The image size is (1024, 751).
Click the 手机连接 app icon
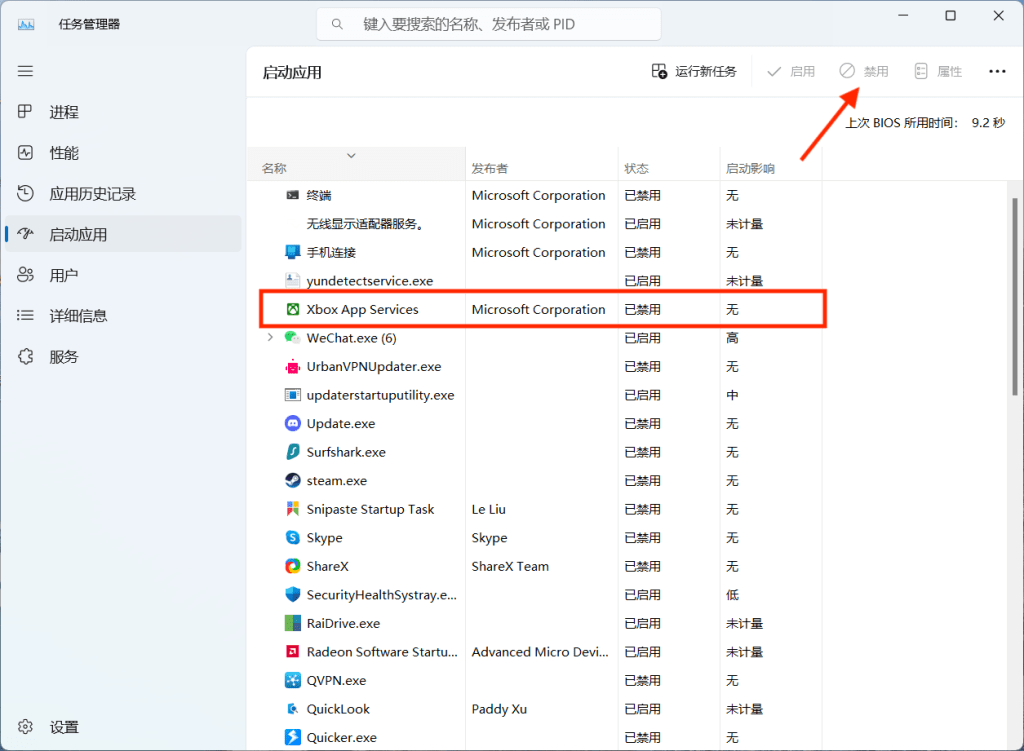click(x=293, y=252)
